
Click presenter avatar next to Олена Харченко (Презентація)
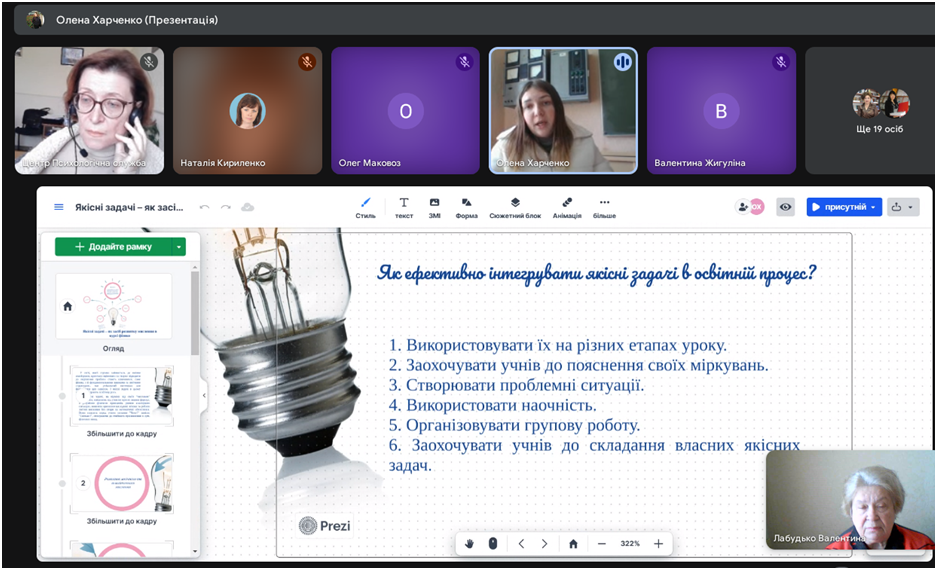[x=36, y=20]
